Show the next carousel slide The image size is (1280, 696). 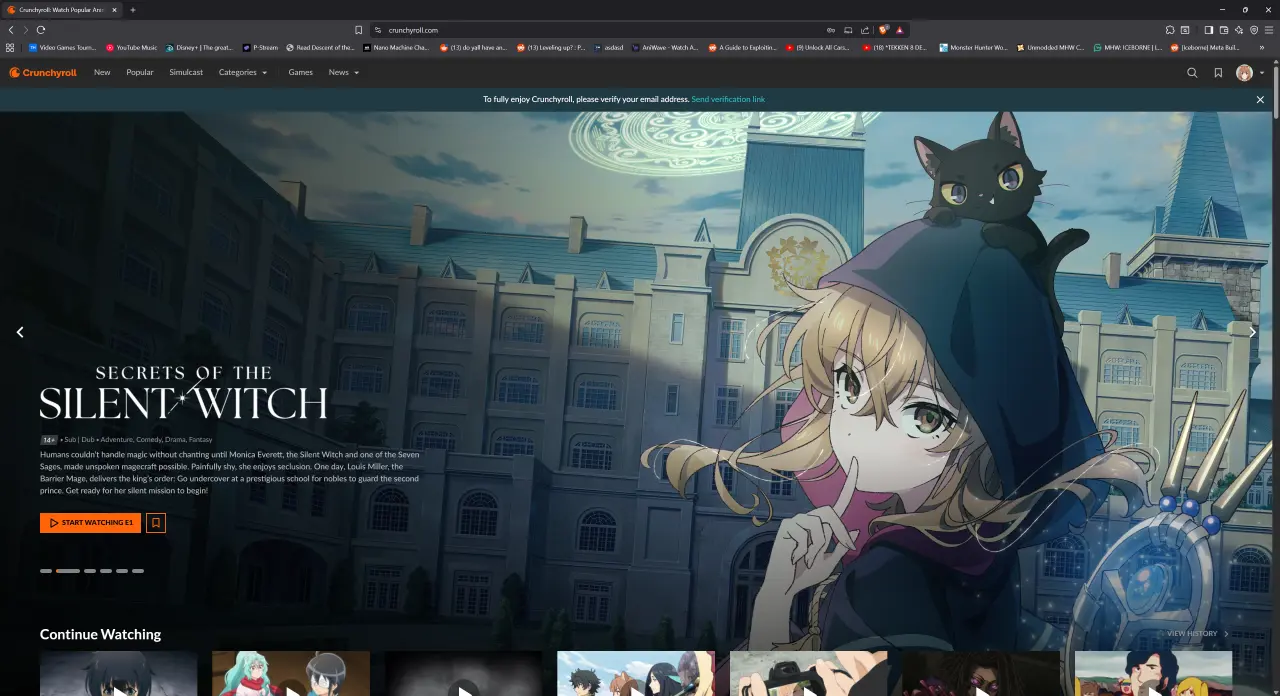pos(1253,332)
